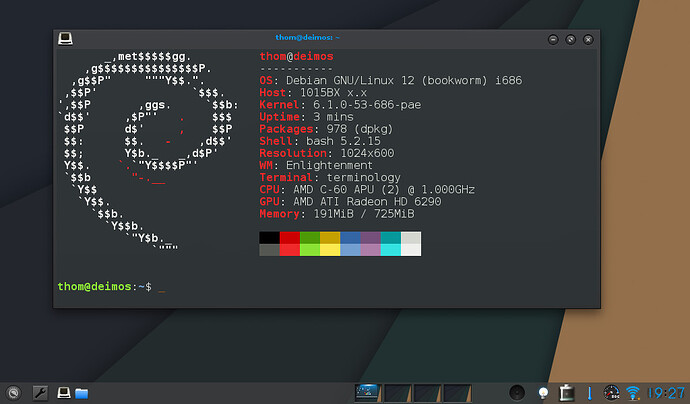Open the Wi-Fi network connection icon
Viewport: 690px width, 404px height.
coord(633,393)
